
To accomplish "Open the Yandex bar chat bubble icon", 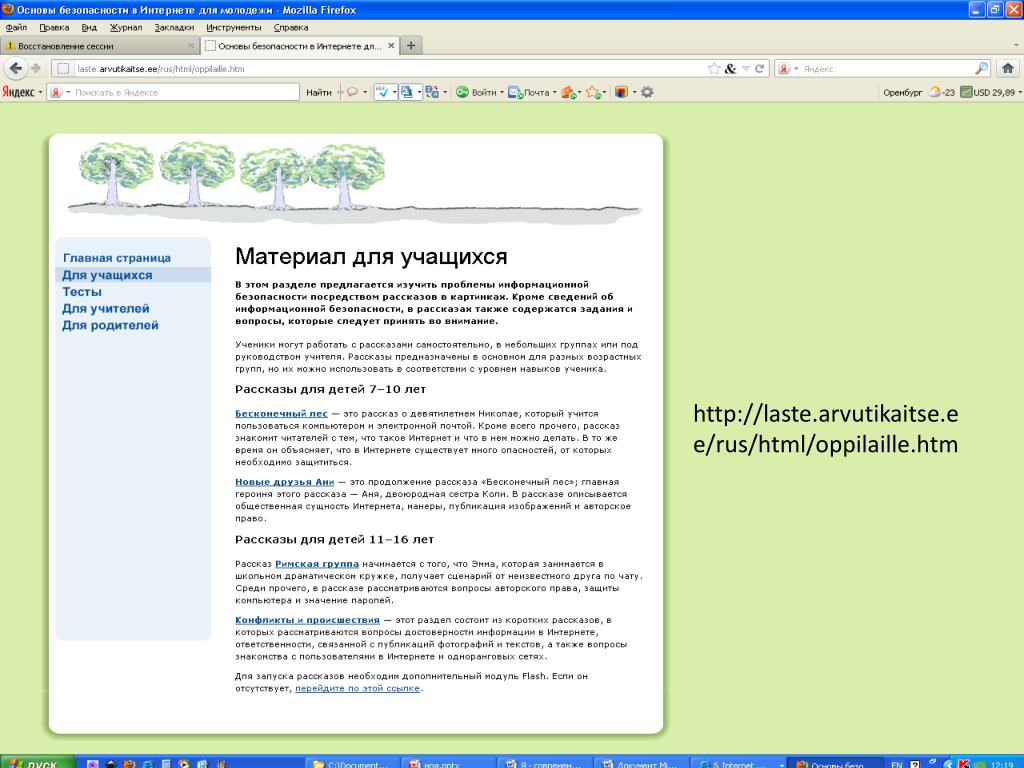I will [352, 92].
